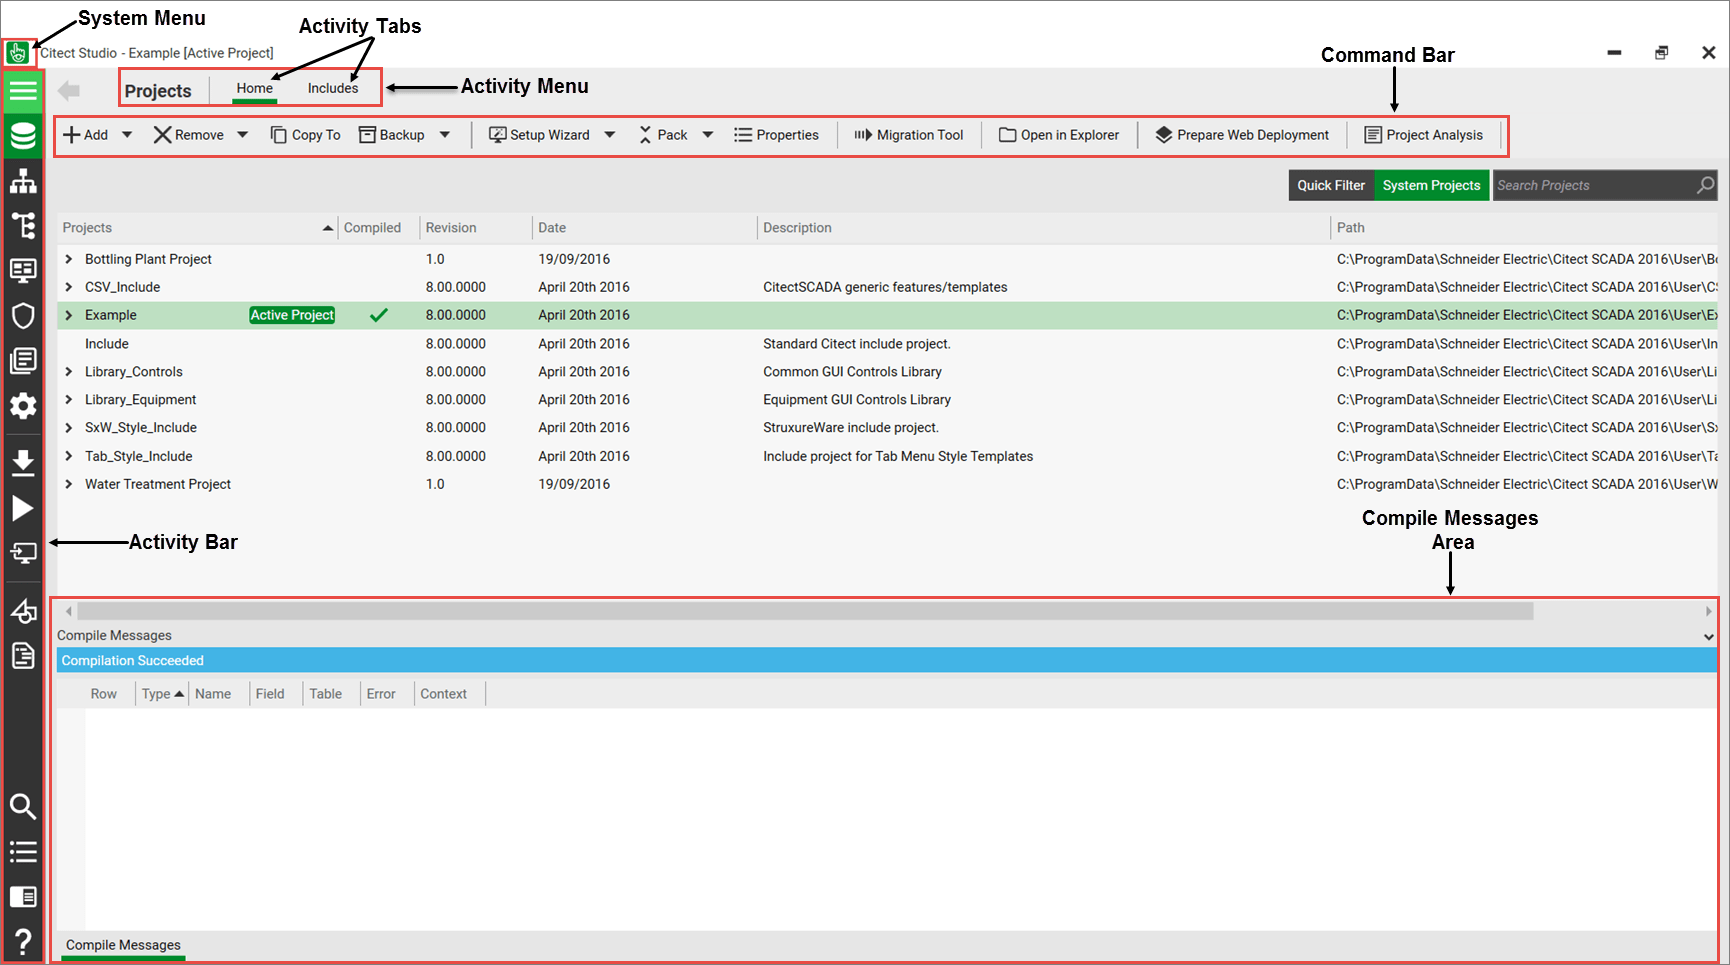The width and height of the screenshot is (1730, 965).
Task: Click Open in Explorer
Action: coord(1060,135)
